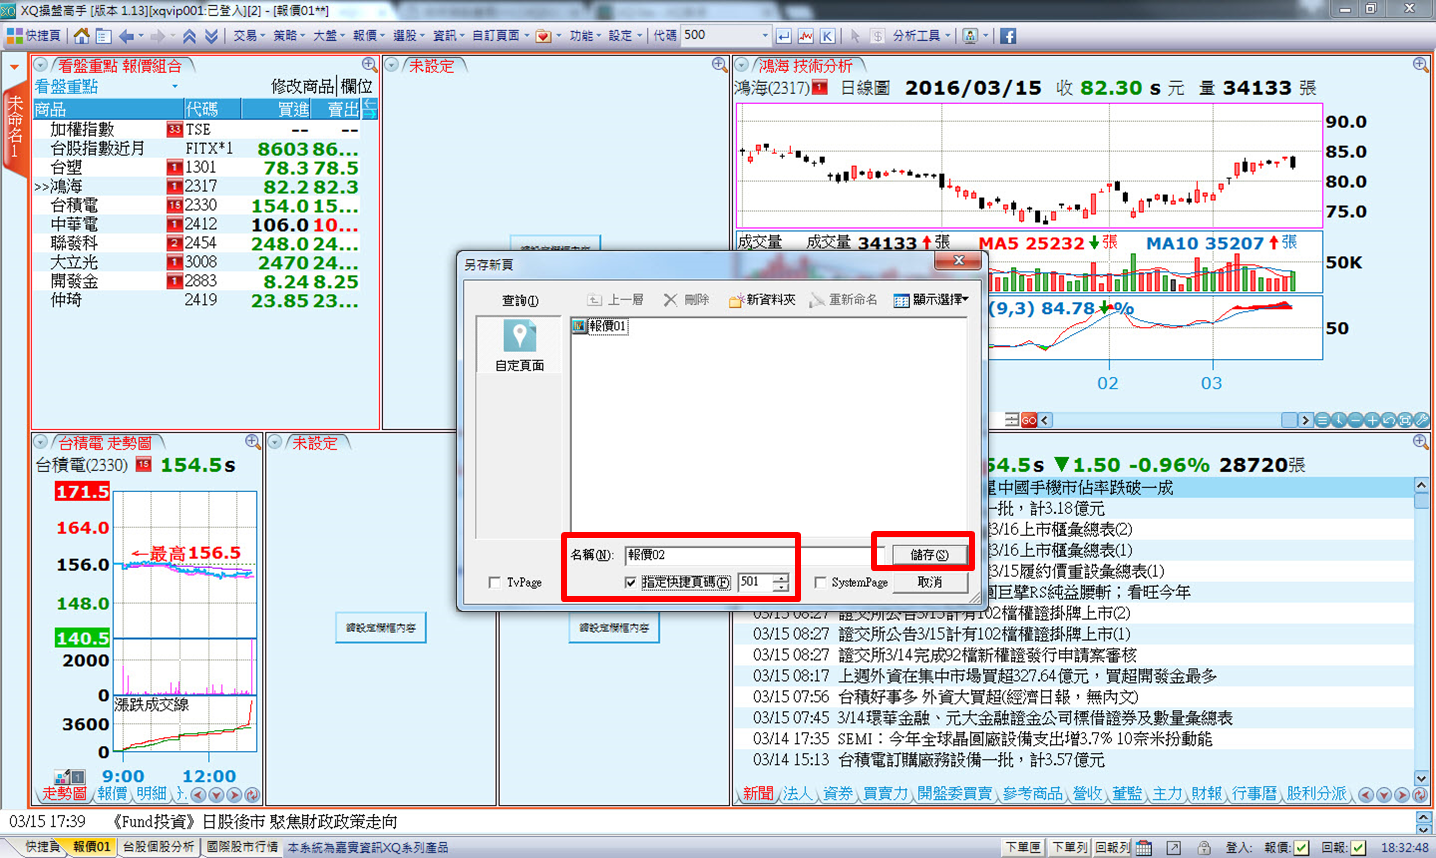Click the double up-arrow page icon
Image resolution: width=1436 pixels, height=858 pixels.
pyautogui.click(x=189, y=36)
